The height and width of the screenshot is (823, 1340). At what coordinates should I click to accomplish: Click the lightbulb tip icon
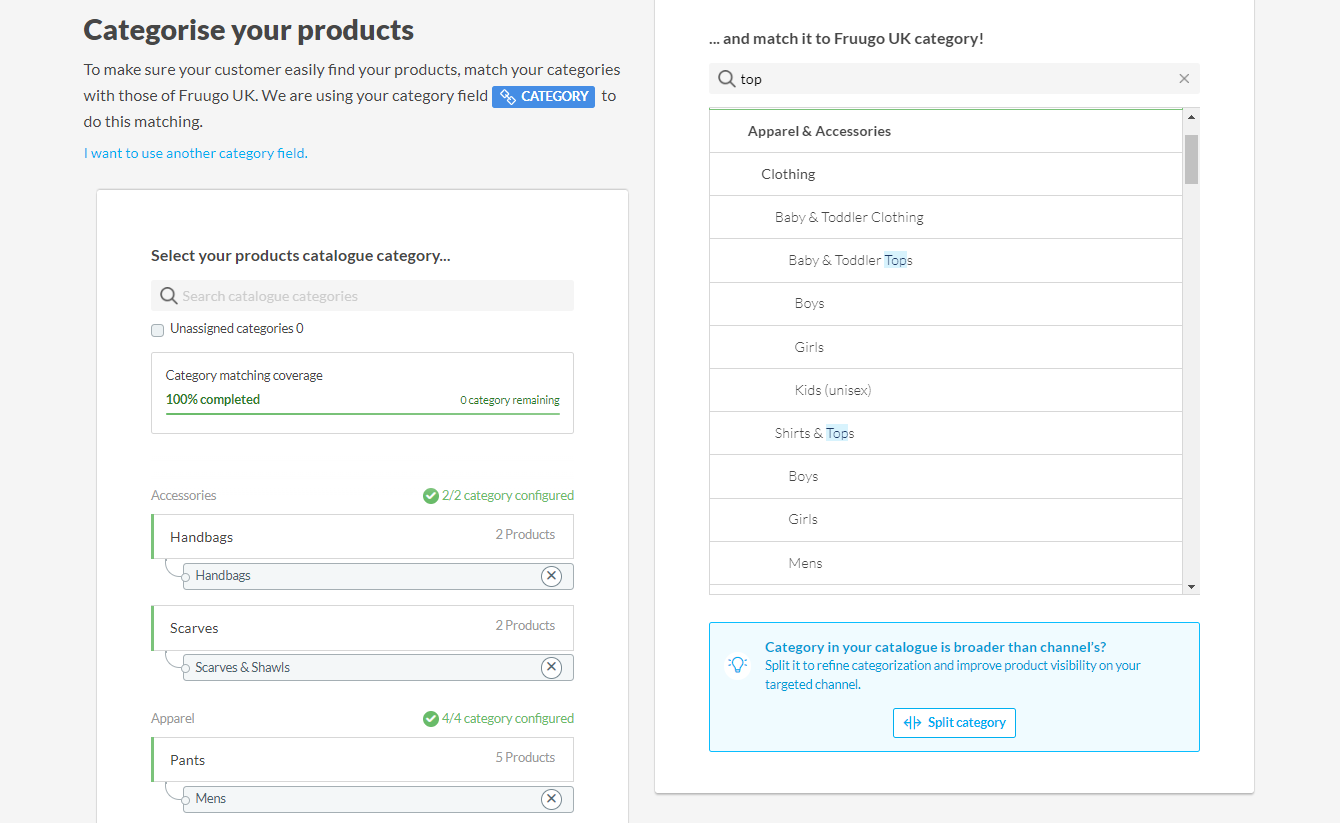[737, 665]
